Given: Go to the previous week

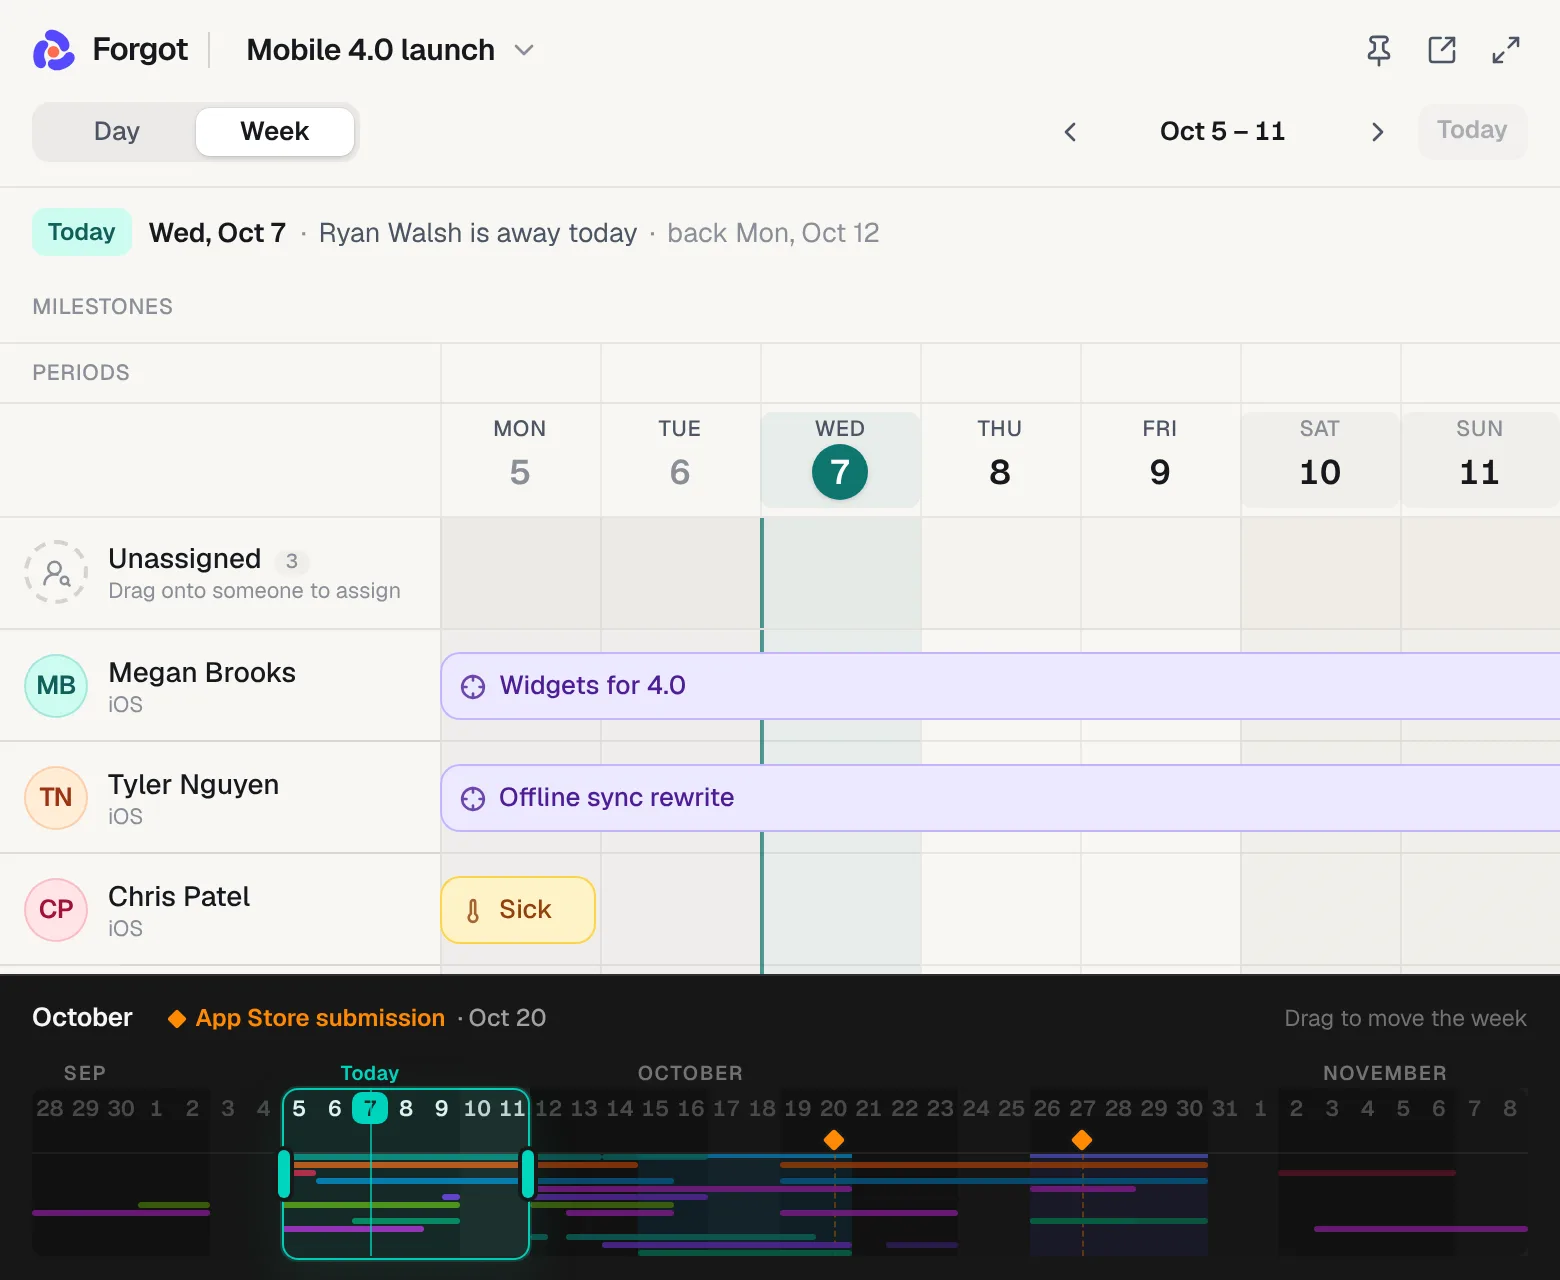Looking at the screenshot, I should pyautogui.click(x=1070, y=132).
